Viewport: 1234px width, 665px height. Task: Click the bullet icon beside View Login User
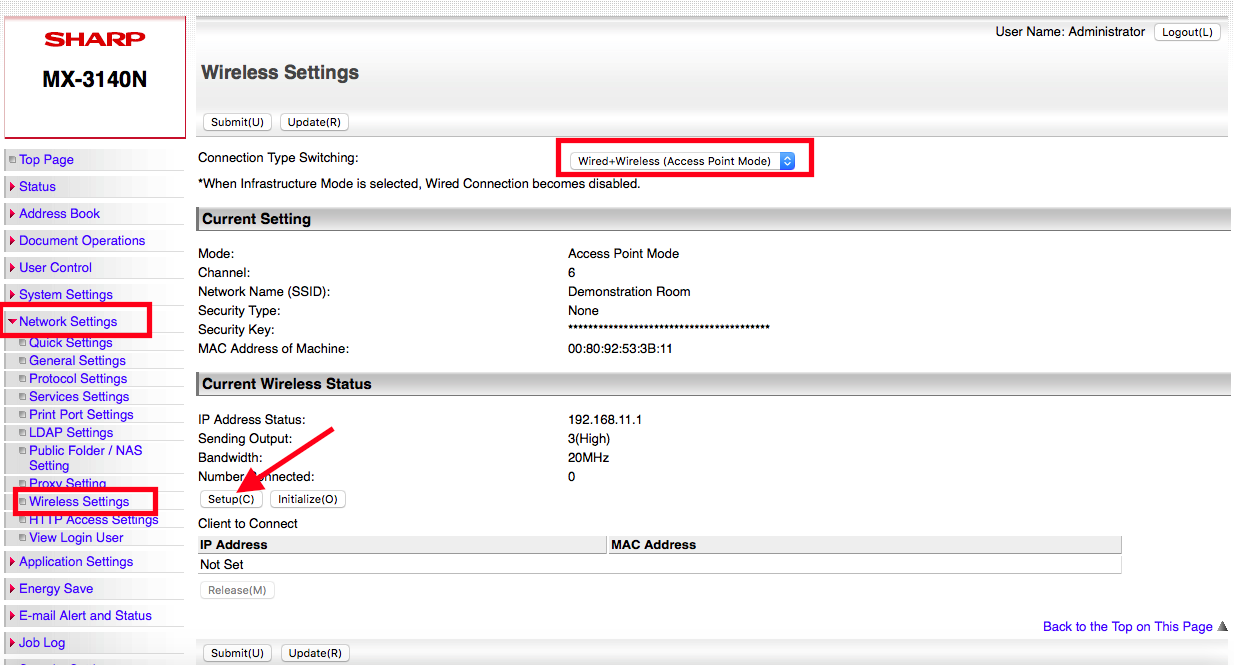(x=23, y=538)
